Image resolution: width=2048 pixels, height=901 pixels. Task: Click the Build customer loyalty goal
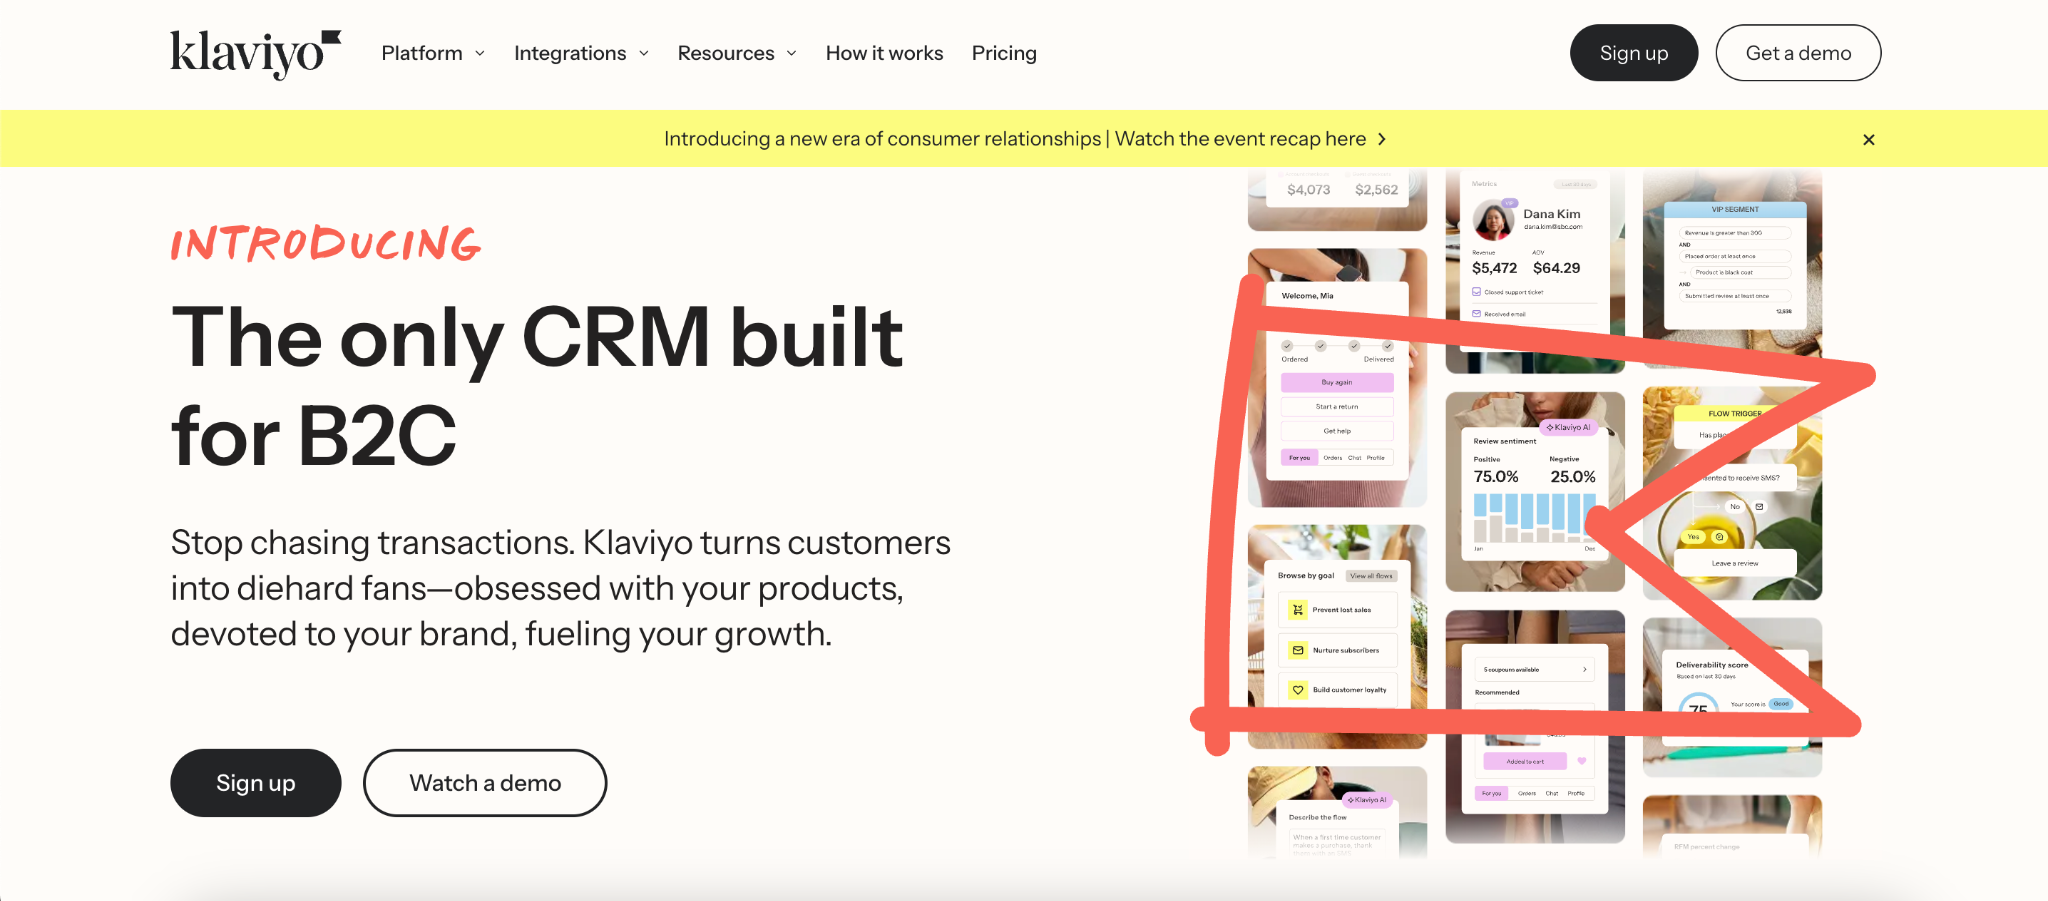pyautogui.click(x=1337, y=690)
